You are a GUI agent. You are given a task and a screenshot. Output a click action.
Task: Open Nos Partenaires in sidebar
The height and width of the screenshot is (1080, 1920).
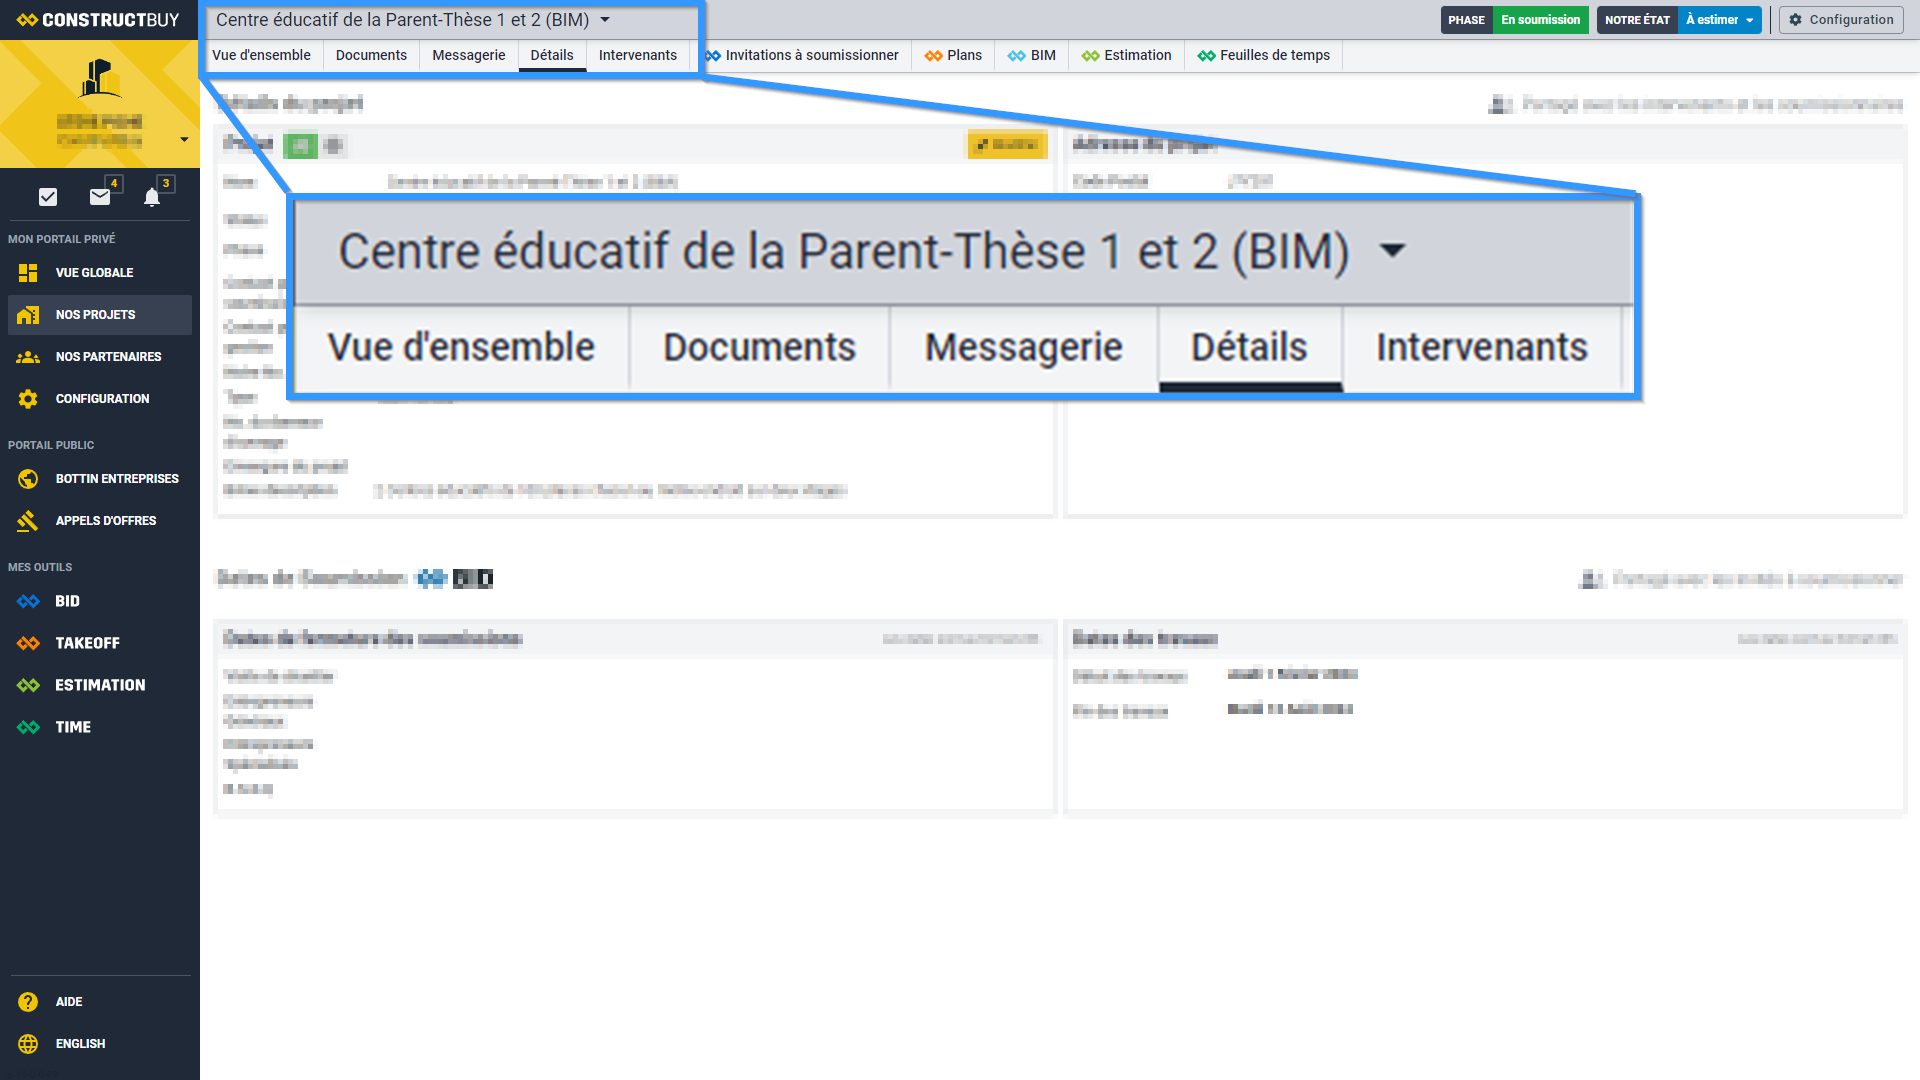click(x=108, y=356)
